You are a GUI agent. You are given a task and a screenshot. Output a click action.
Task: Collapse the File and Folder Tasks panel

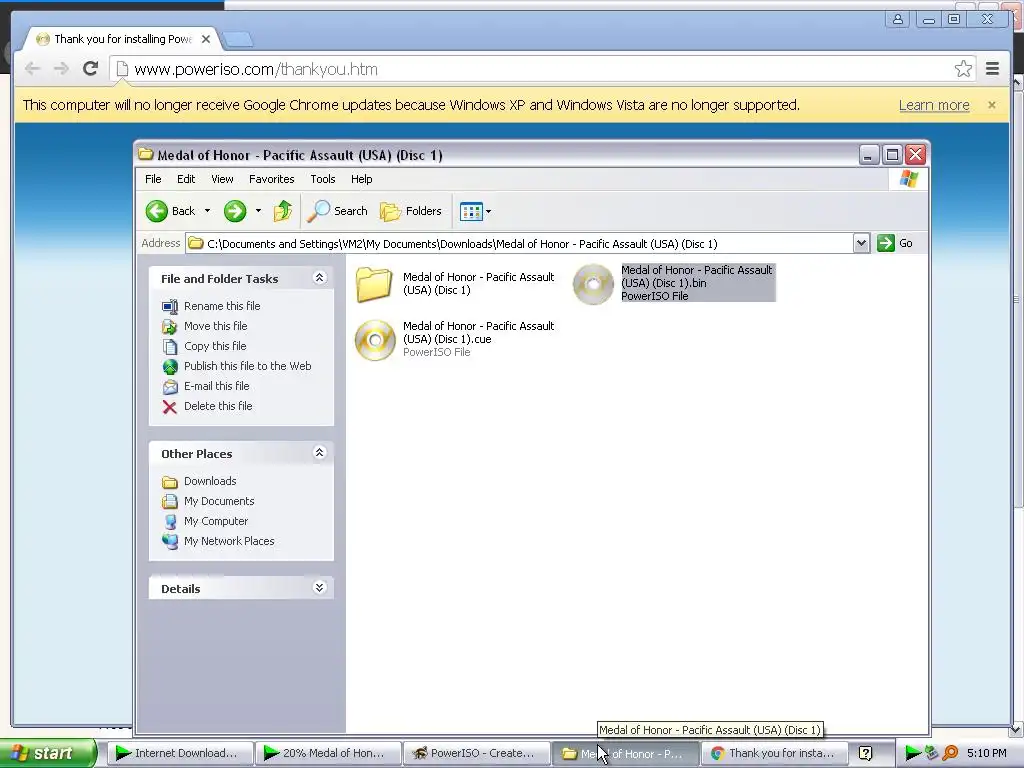[x=319, y=278]
